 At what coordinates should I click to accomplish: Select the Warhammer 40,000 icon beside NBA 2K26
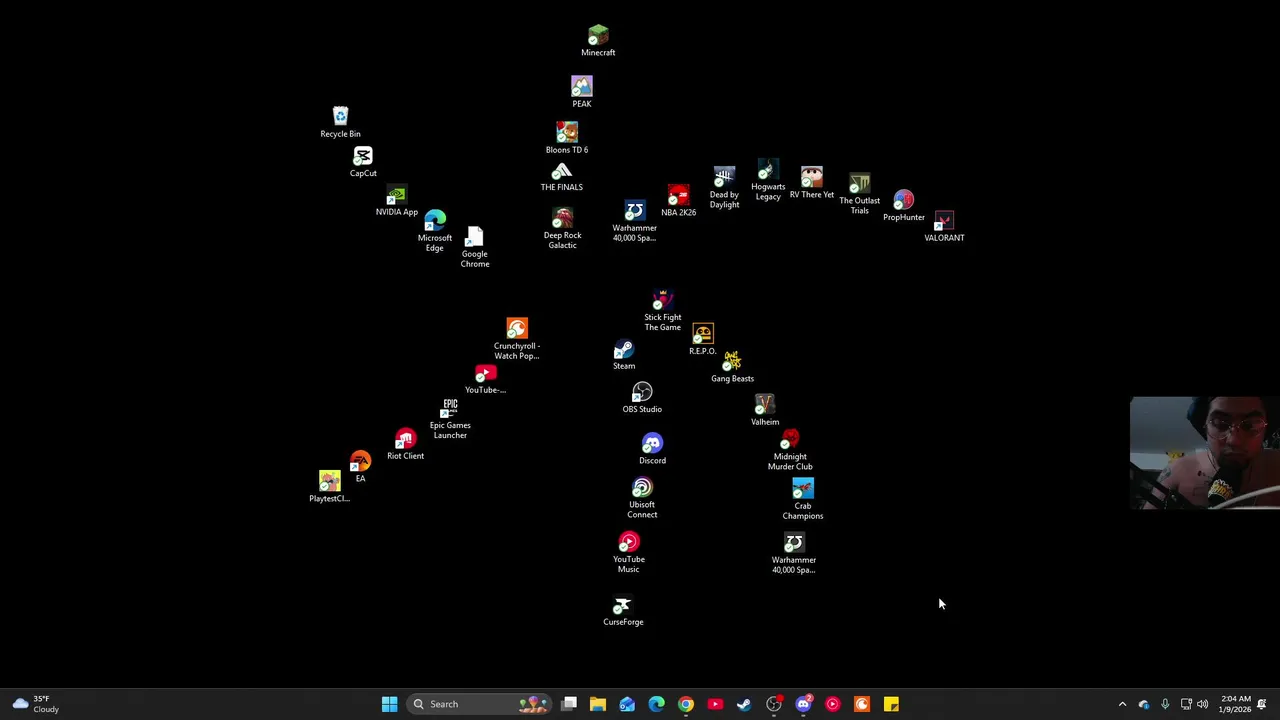point(635,222)
